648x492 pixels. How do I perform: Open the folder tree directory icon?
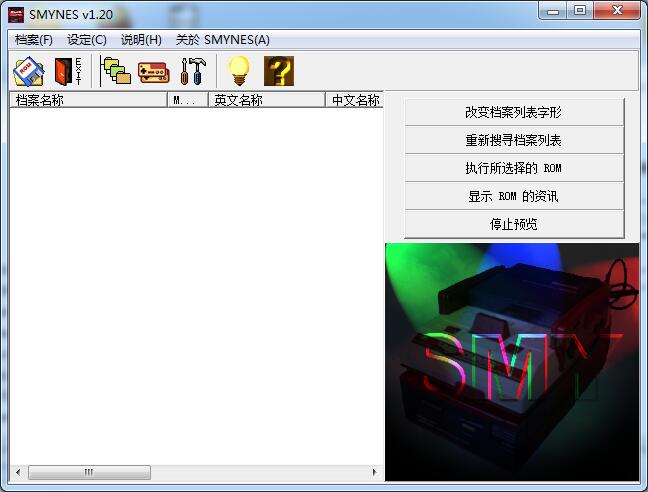117,71
